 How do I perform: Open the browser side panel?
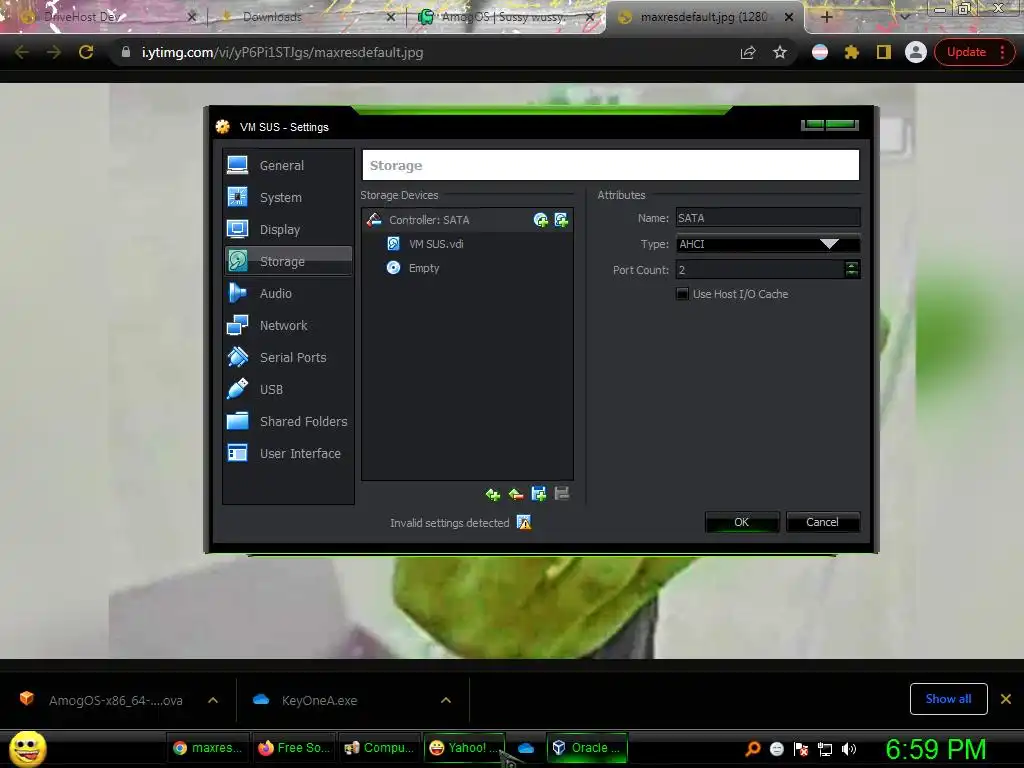[x=884, y=52]
